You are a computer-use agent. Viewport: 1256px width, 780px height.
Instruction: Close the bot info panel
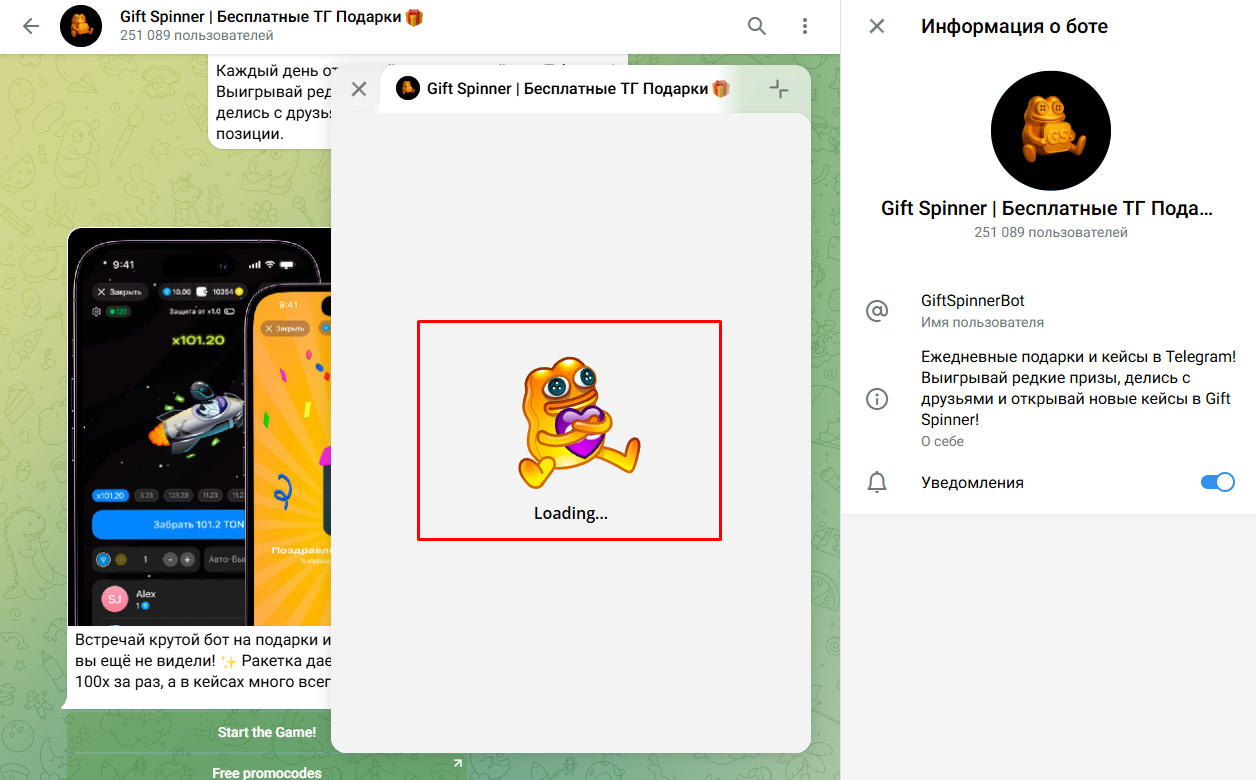click(877, 26)
